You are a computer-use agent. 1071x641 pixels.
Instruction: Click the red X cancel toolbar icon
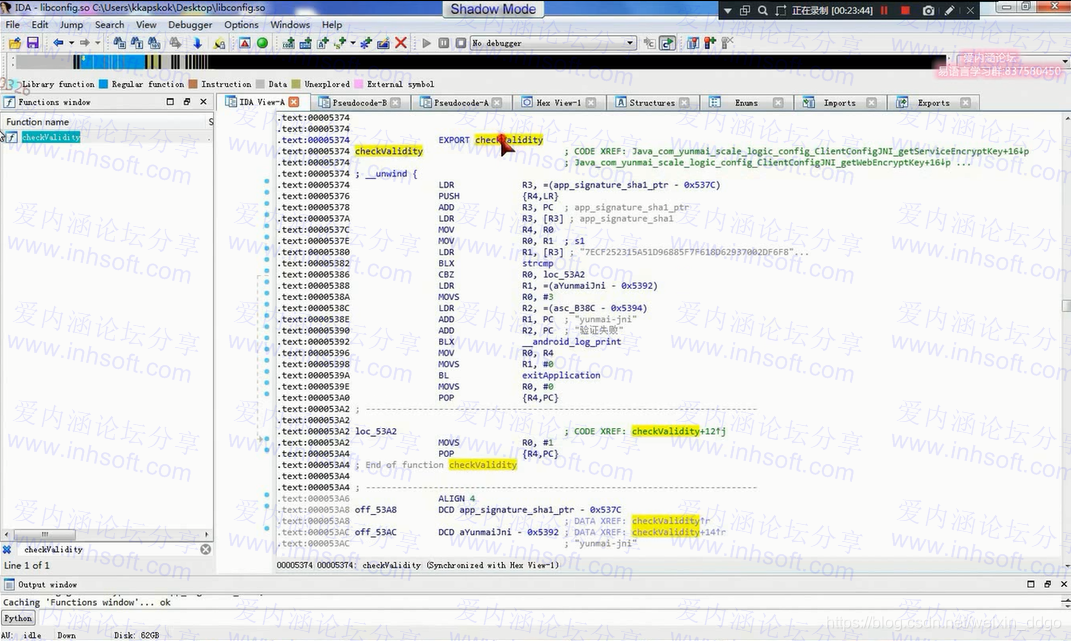coord(401,43)
